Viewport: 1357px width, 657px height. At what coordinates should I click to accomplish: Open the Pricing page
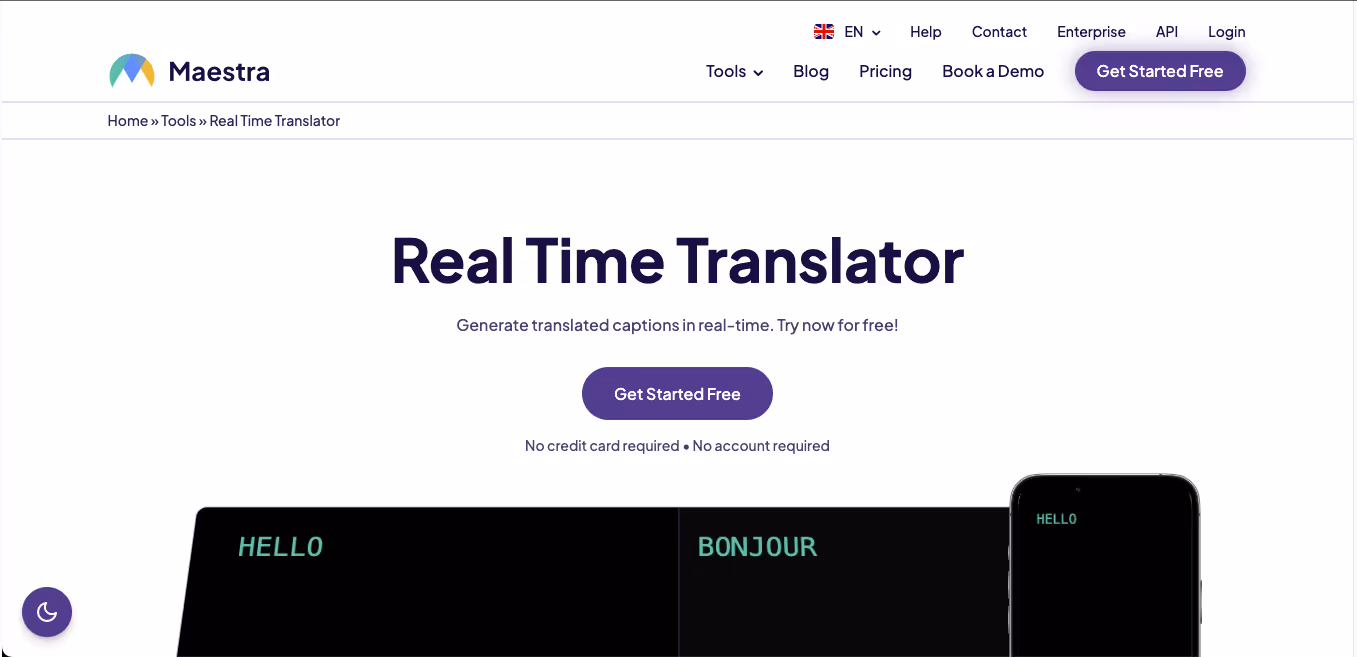(885, 71)
